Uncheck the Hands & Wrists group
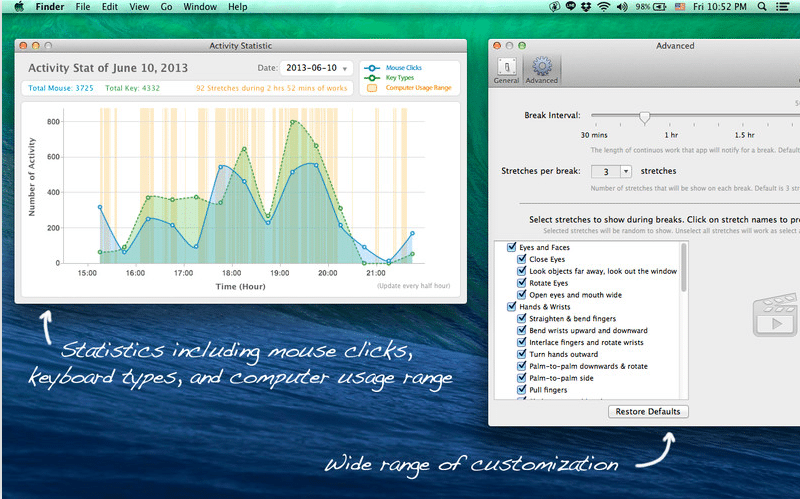The width and height of the screenshot is (800, 499). click(512, 306)
